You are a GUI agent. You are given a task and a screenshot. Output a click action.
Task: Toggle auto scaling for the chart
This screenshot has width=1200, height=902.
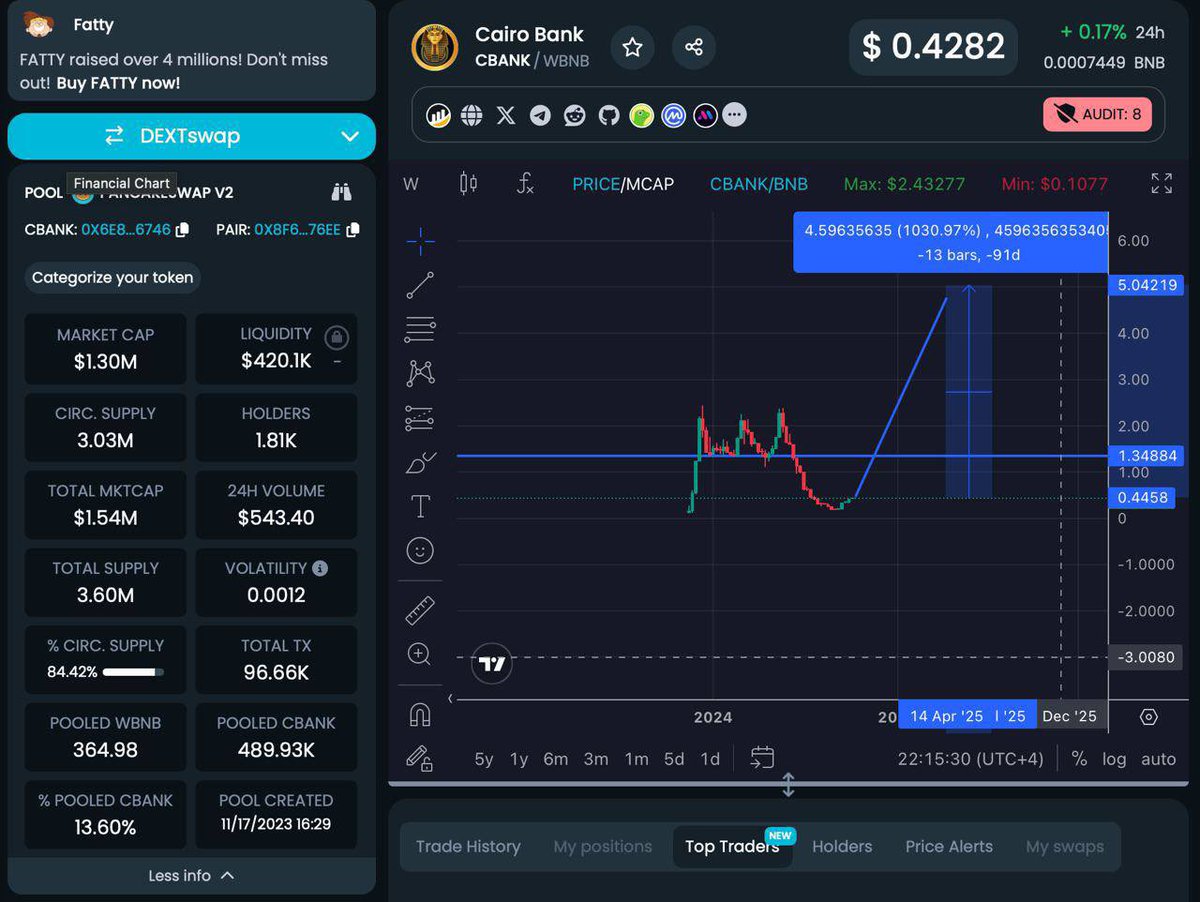coord(1158,759)
